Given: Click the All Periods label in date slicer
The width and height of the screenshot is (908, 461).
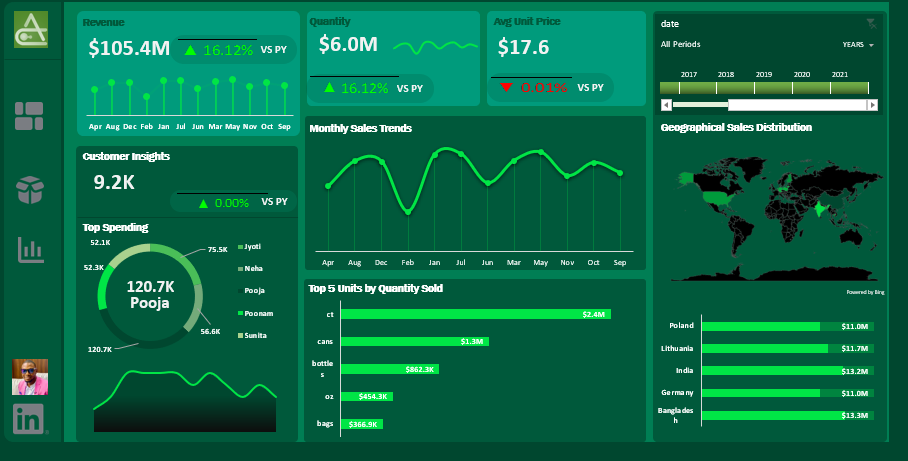Looking at the screenshot, I should [x=680, y=44].
